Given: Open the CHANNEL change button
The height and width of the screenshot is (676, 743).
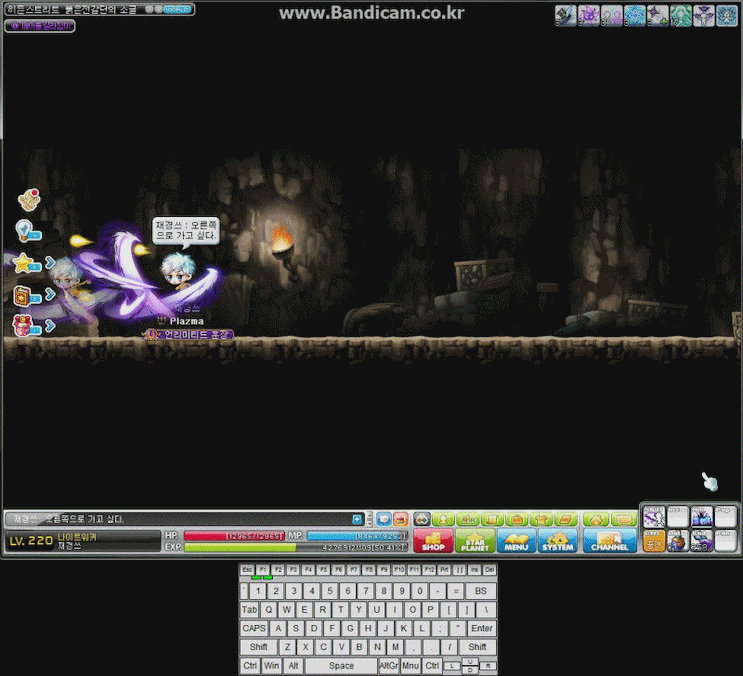Looking at the screenshot, I should pos(610,541).
